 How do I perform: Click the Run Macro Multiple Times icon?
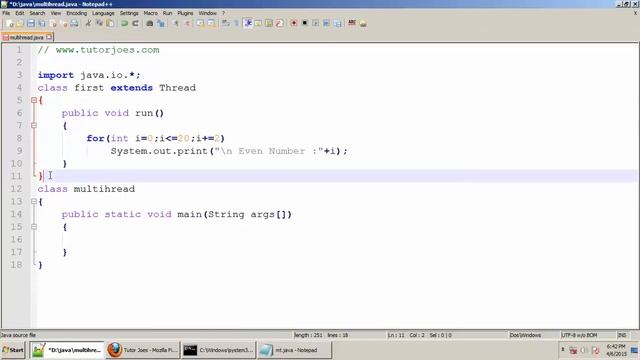click(x=326, y=23)
